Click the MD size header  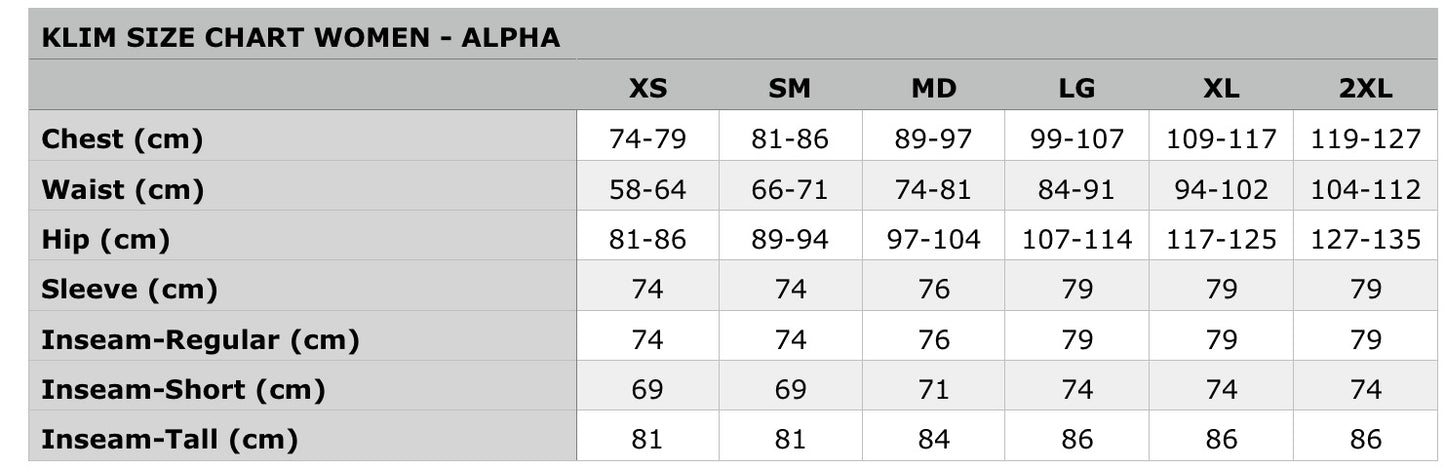[x=933, y=88]
